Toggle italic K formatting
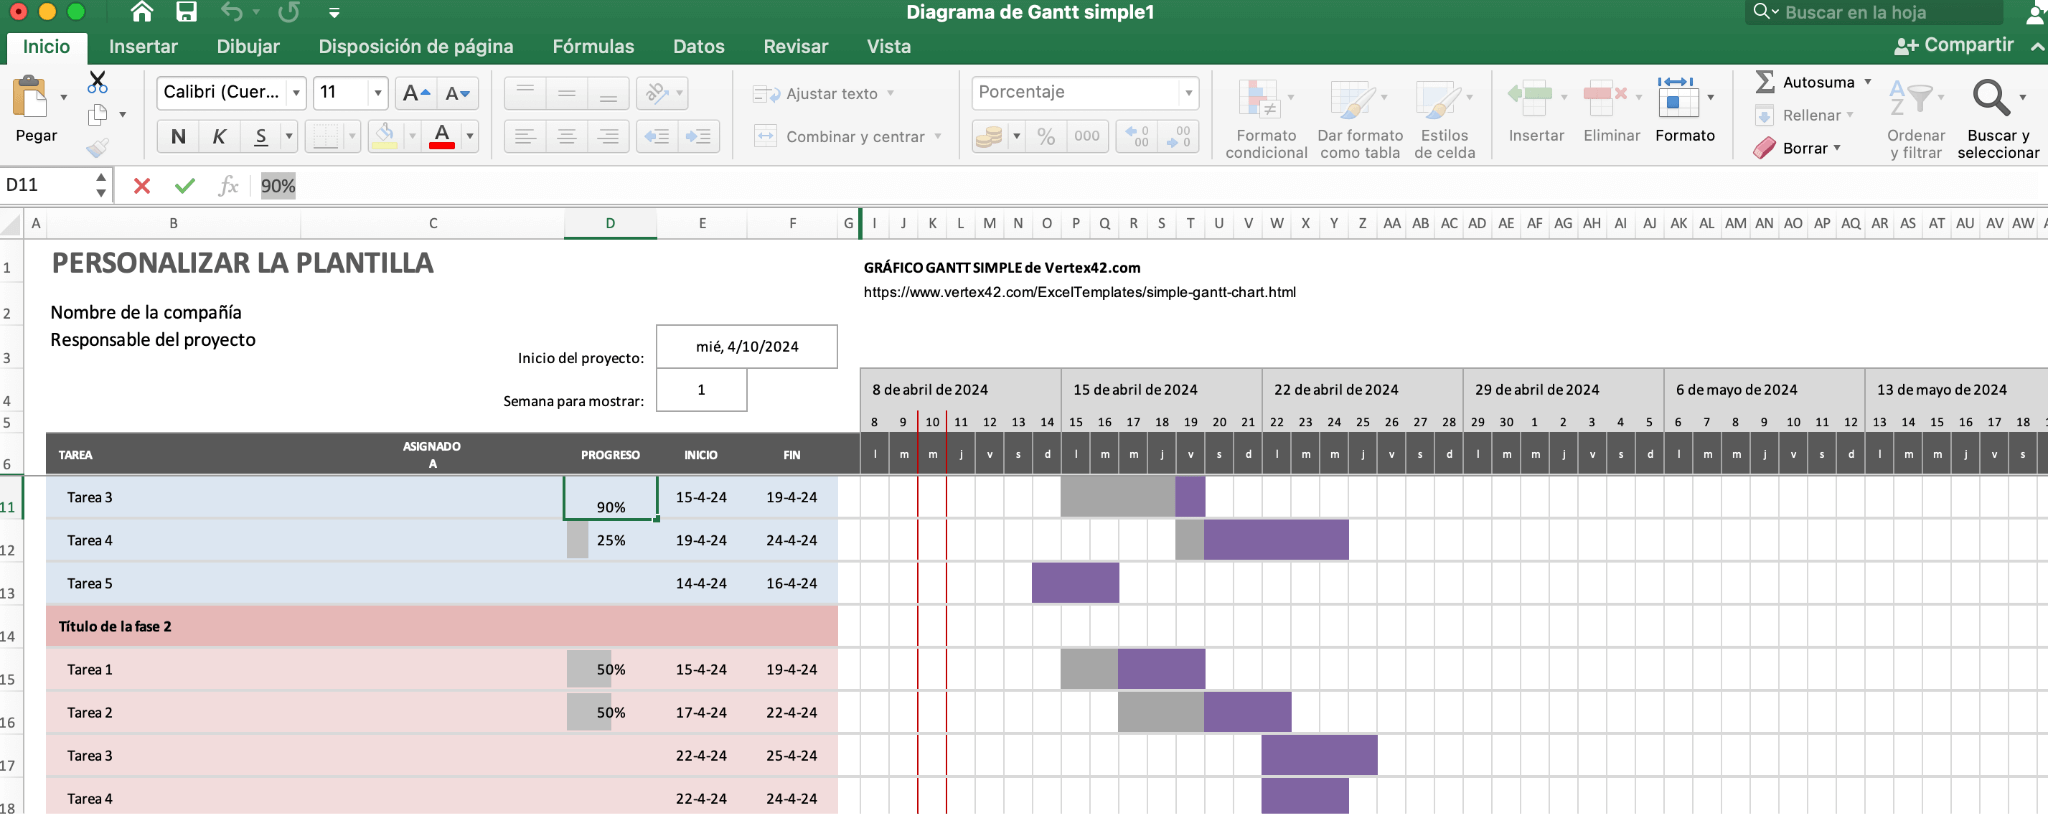Screen dimensions: 2048x814 [x=219, y=136]
